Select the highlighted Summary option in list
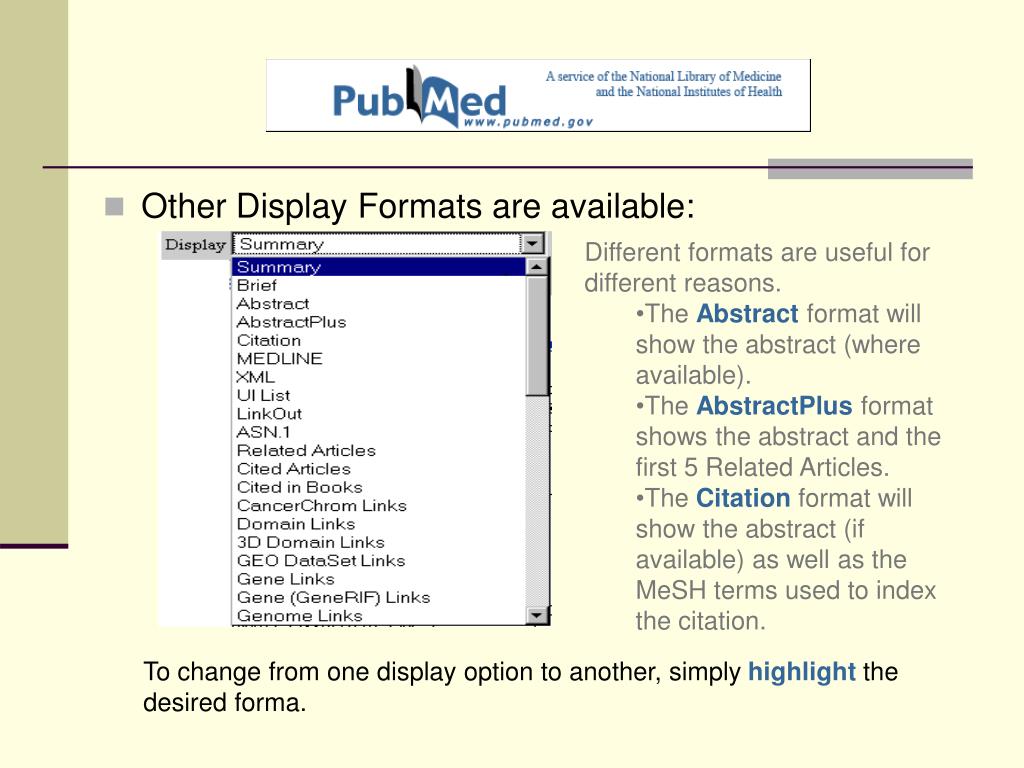1024x768 pixels. coord(379,266)
